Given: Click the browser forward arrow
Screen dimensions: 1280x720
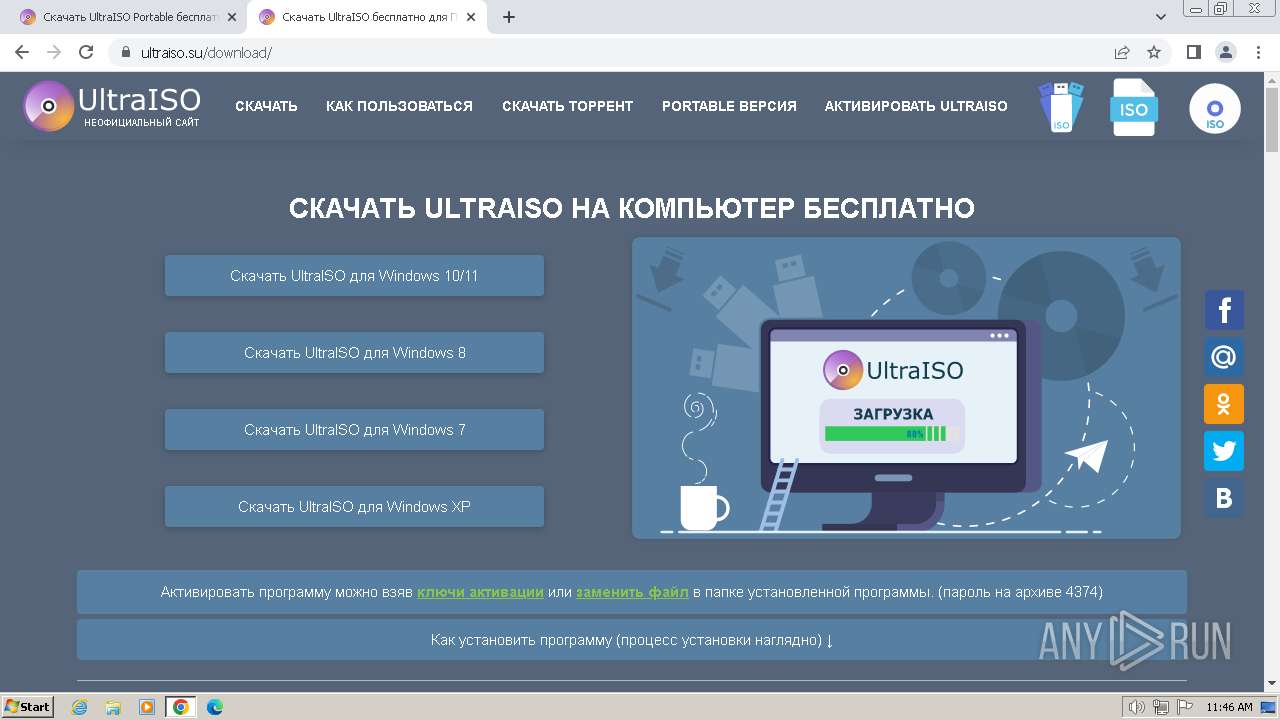Looking at the screenshot, I should pos(54,52).
